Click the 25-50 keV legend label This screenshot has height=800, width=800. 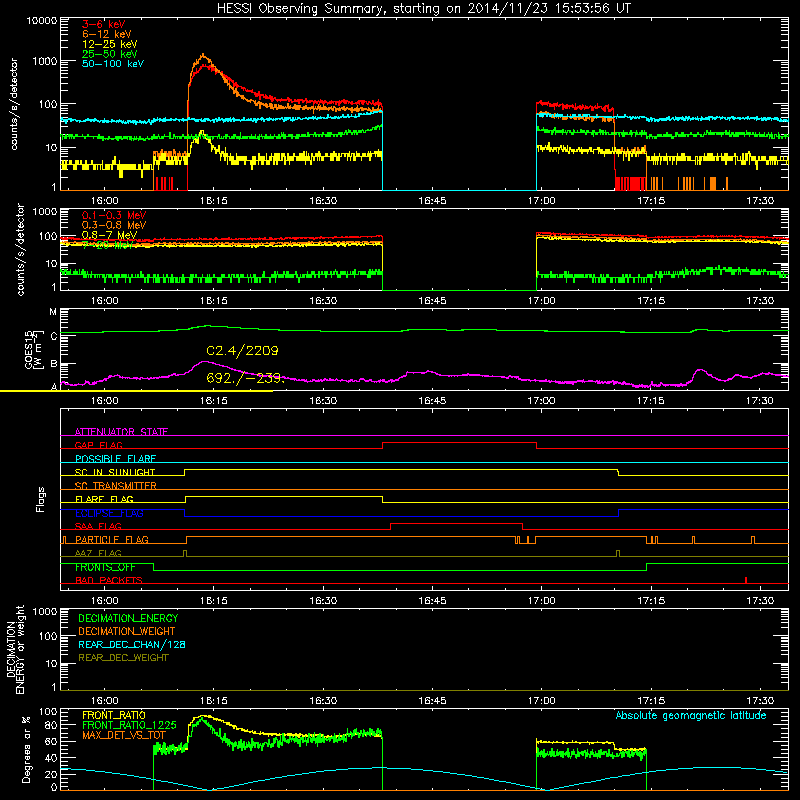109,54
